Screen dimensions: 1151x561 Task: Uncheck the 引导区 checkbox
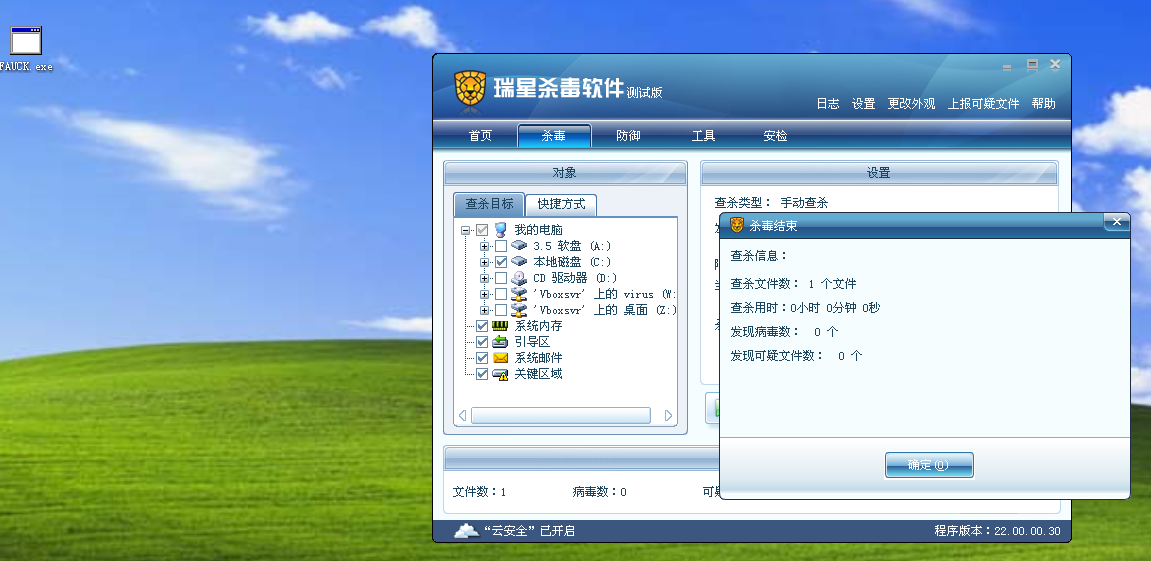482,342
